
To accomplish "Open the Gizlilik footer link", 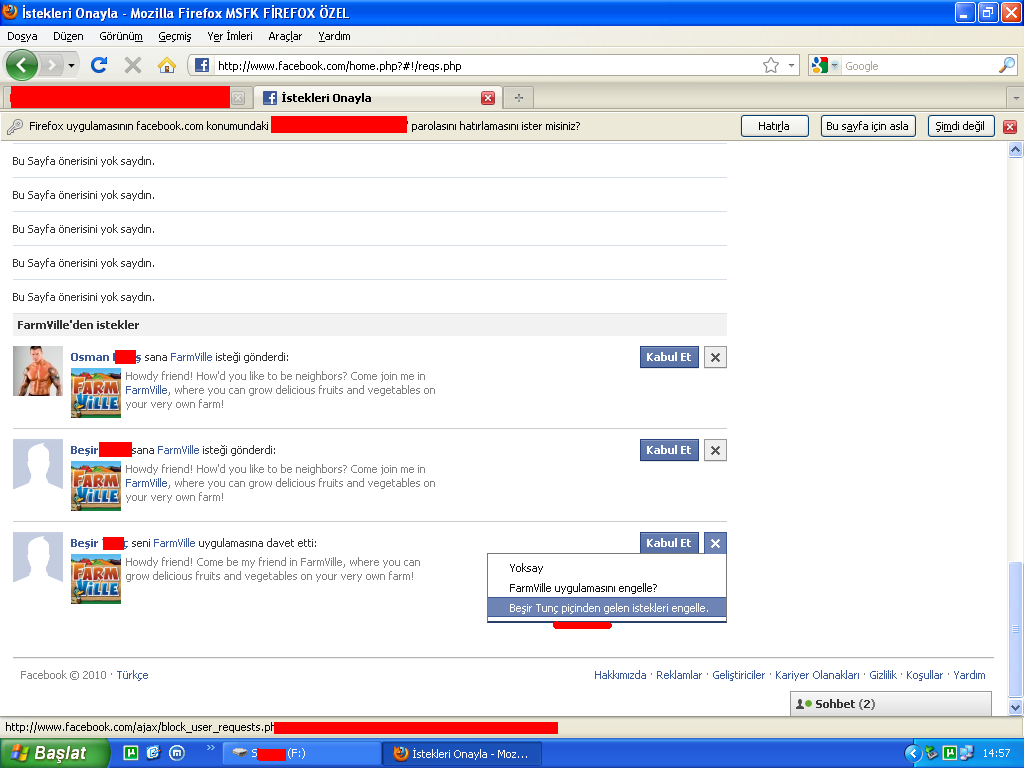I will pos(883,675).
